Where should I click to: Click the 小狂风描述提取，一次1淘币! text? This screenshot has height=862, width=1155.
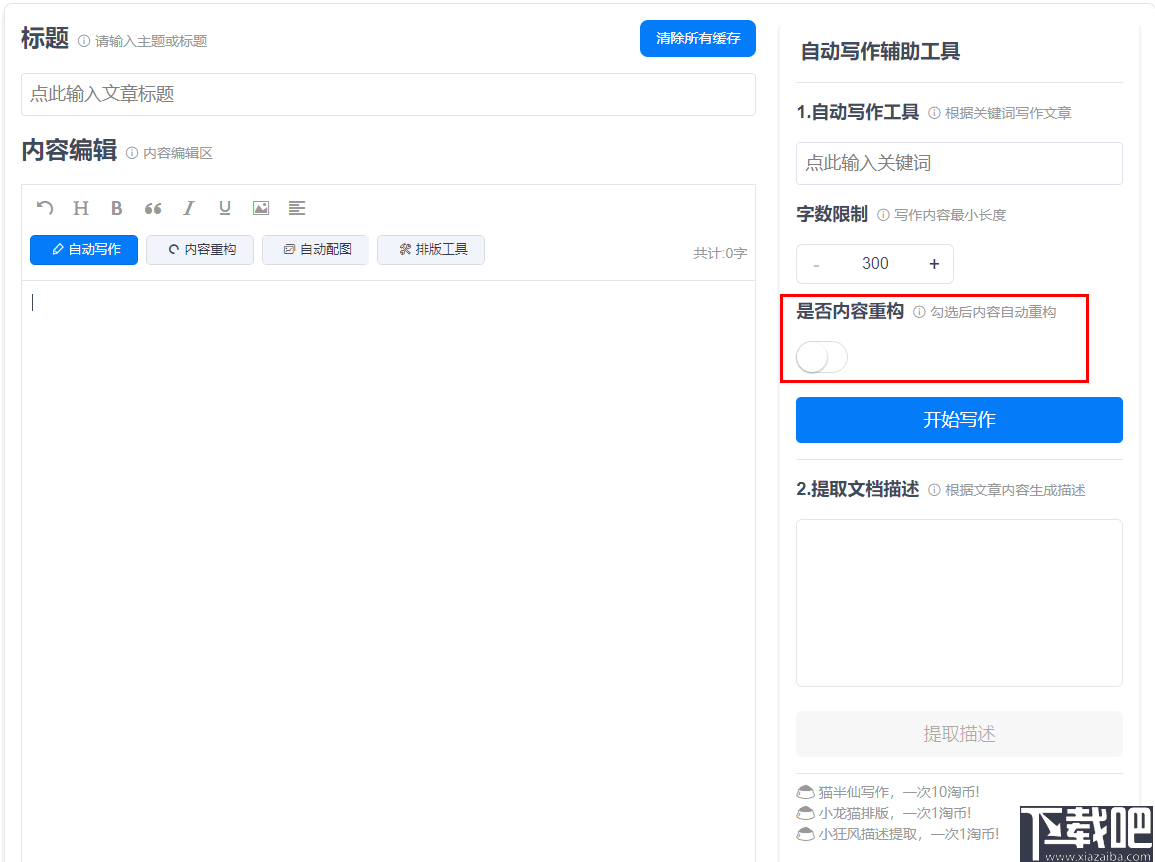[x=909, y=834]
